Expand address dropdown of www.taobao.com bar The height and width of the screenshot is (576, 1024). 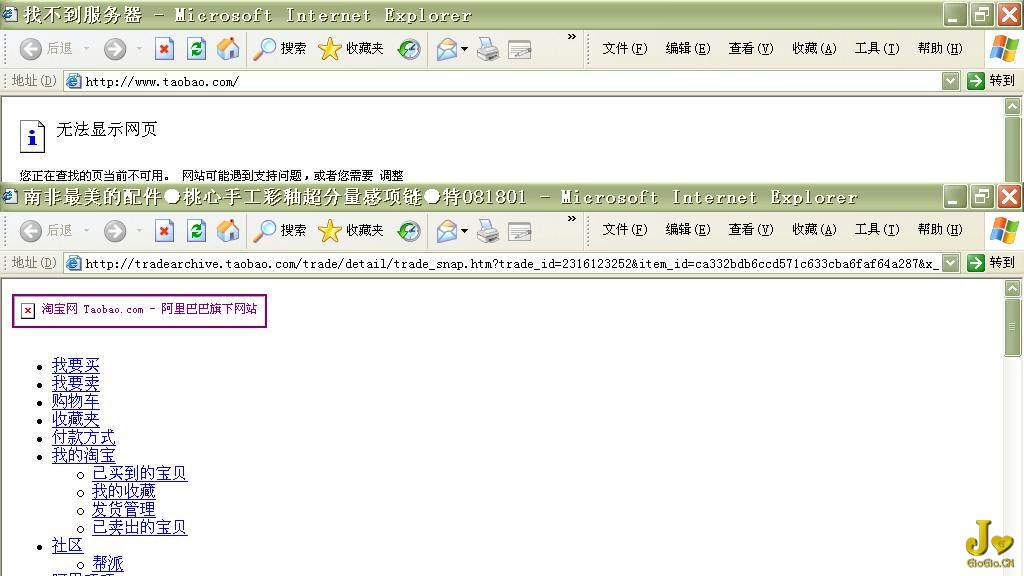pyautogui.click(x=950, y=81)
